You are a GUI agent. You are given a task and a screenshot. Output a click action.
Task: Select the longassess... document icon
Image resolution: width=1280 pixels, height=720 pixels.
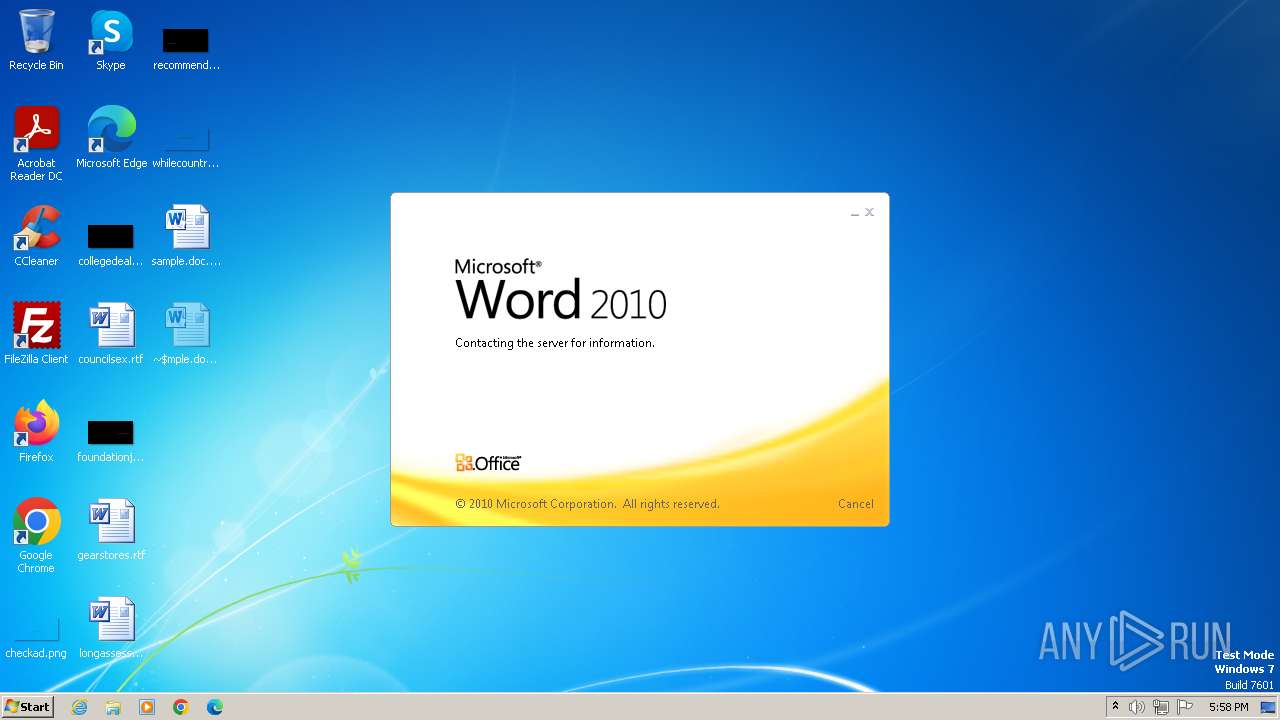tap(111, 628)
